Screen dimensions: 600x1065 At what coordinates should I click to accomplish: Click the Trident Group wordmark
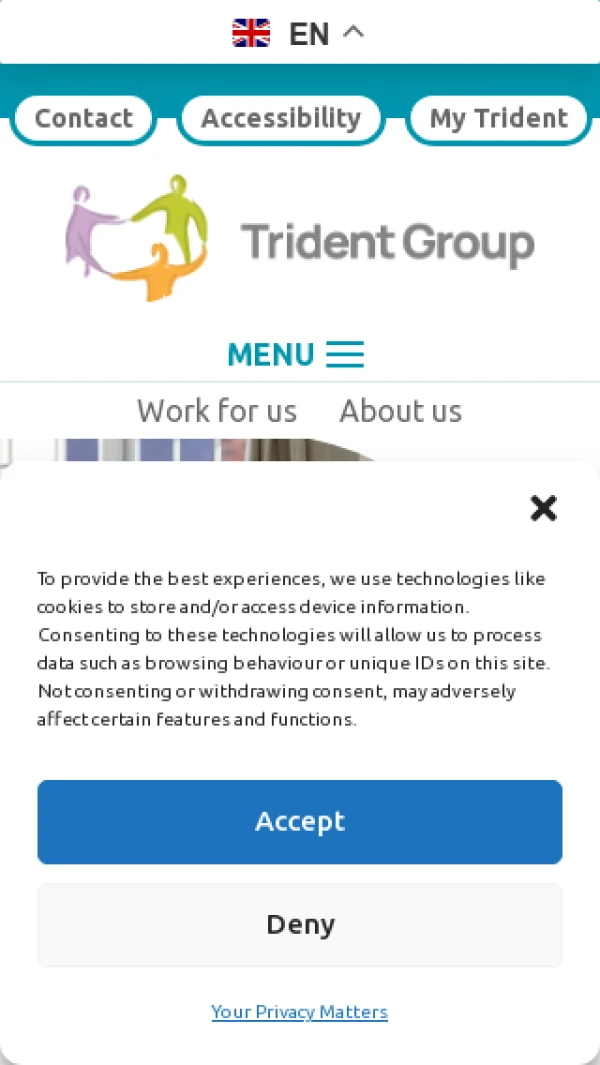[387, 244]
